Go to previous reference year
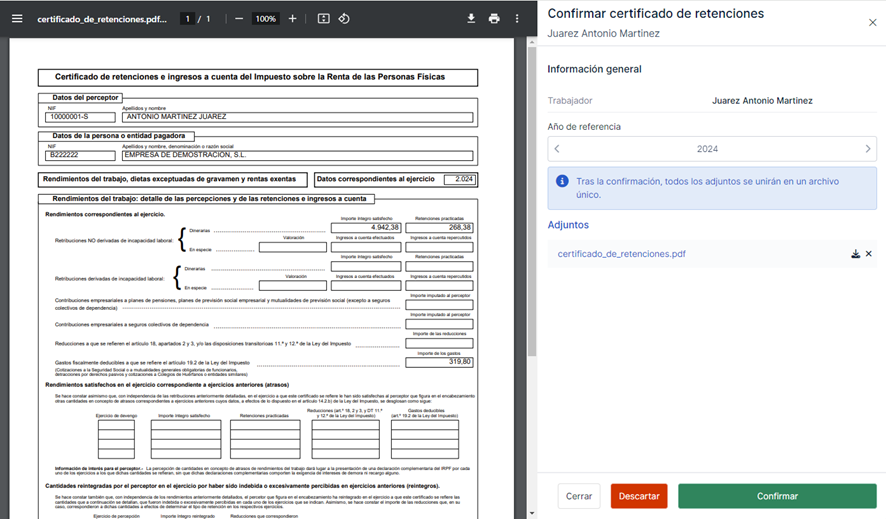Screen dimensions: 886x519 (557, 149)
